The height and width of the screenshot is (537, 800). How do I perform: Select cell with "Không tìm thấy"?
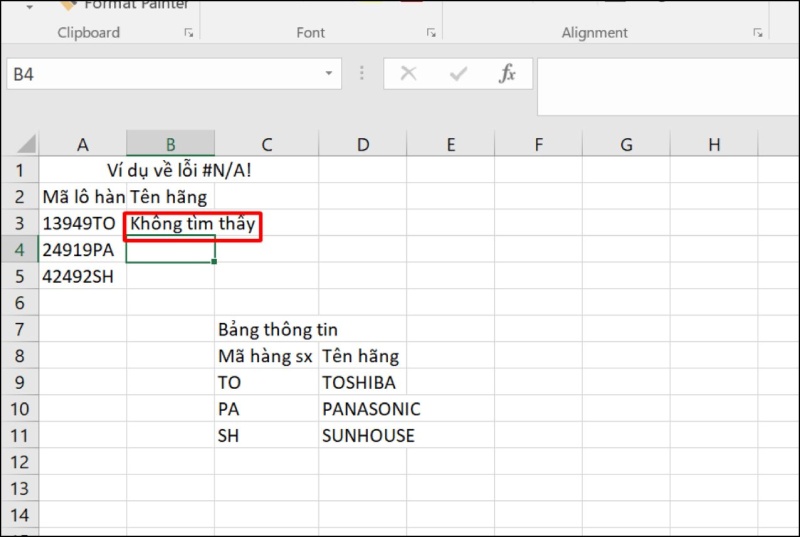171,224
